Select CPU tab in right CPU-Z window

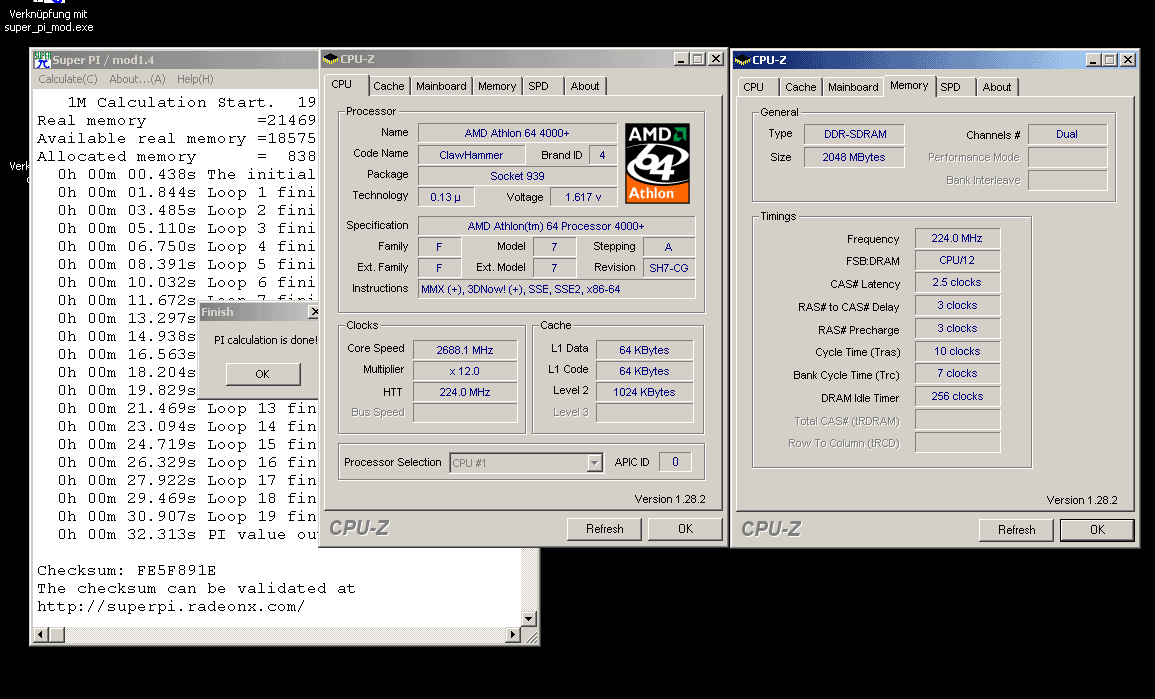tap(757, 87)
